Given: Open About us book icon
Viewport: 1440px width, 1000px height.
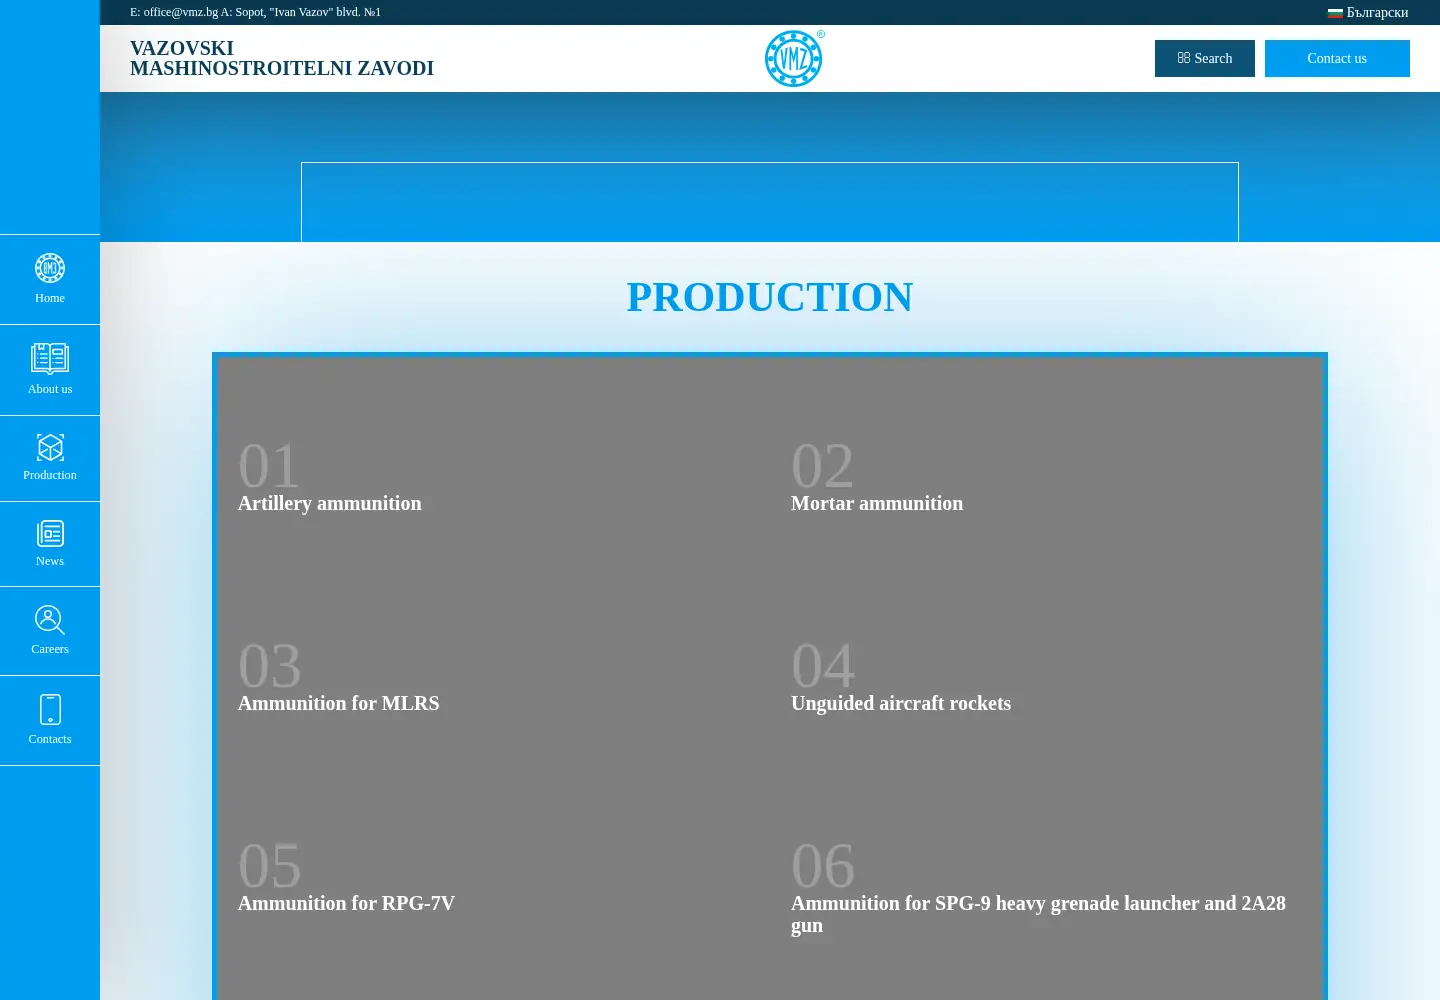Looking at the screenshot, I should (x=50, y=358).
